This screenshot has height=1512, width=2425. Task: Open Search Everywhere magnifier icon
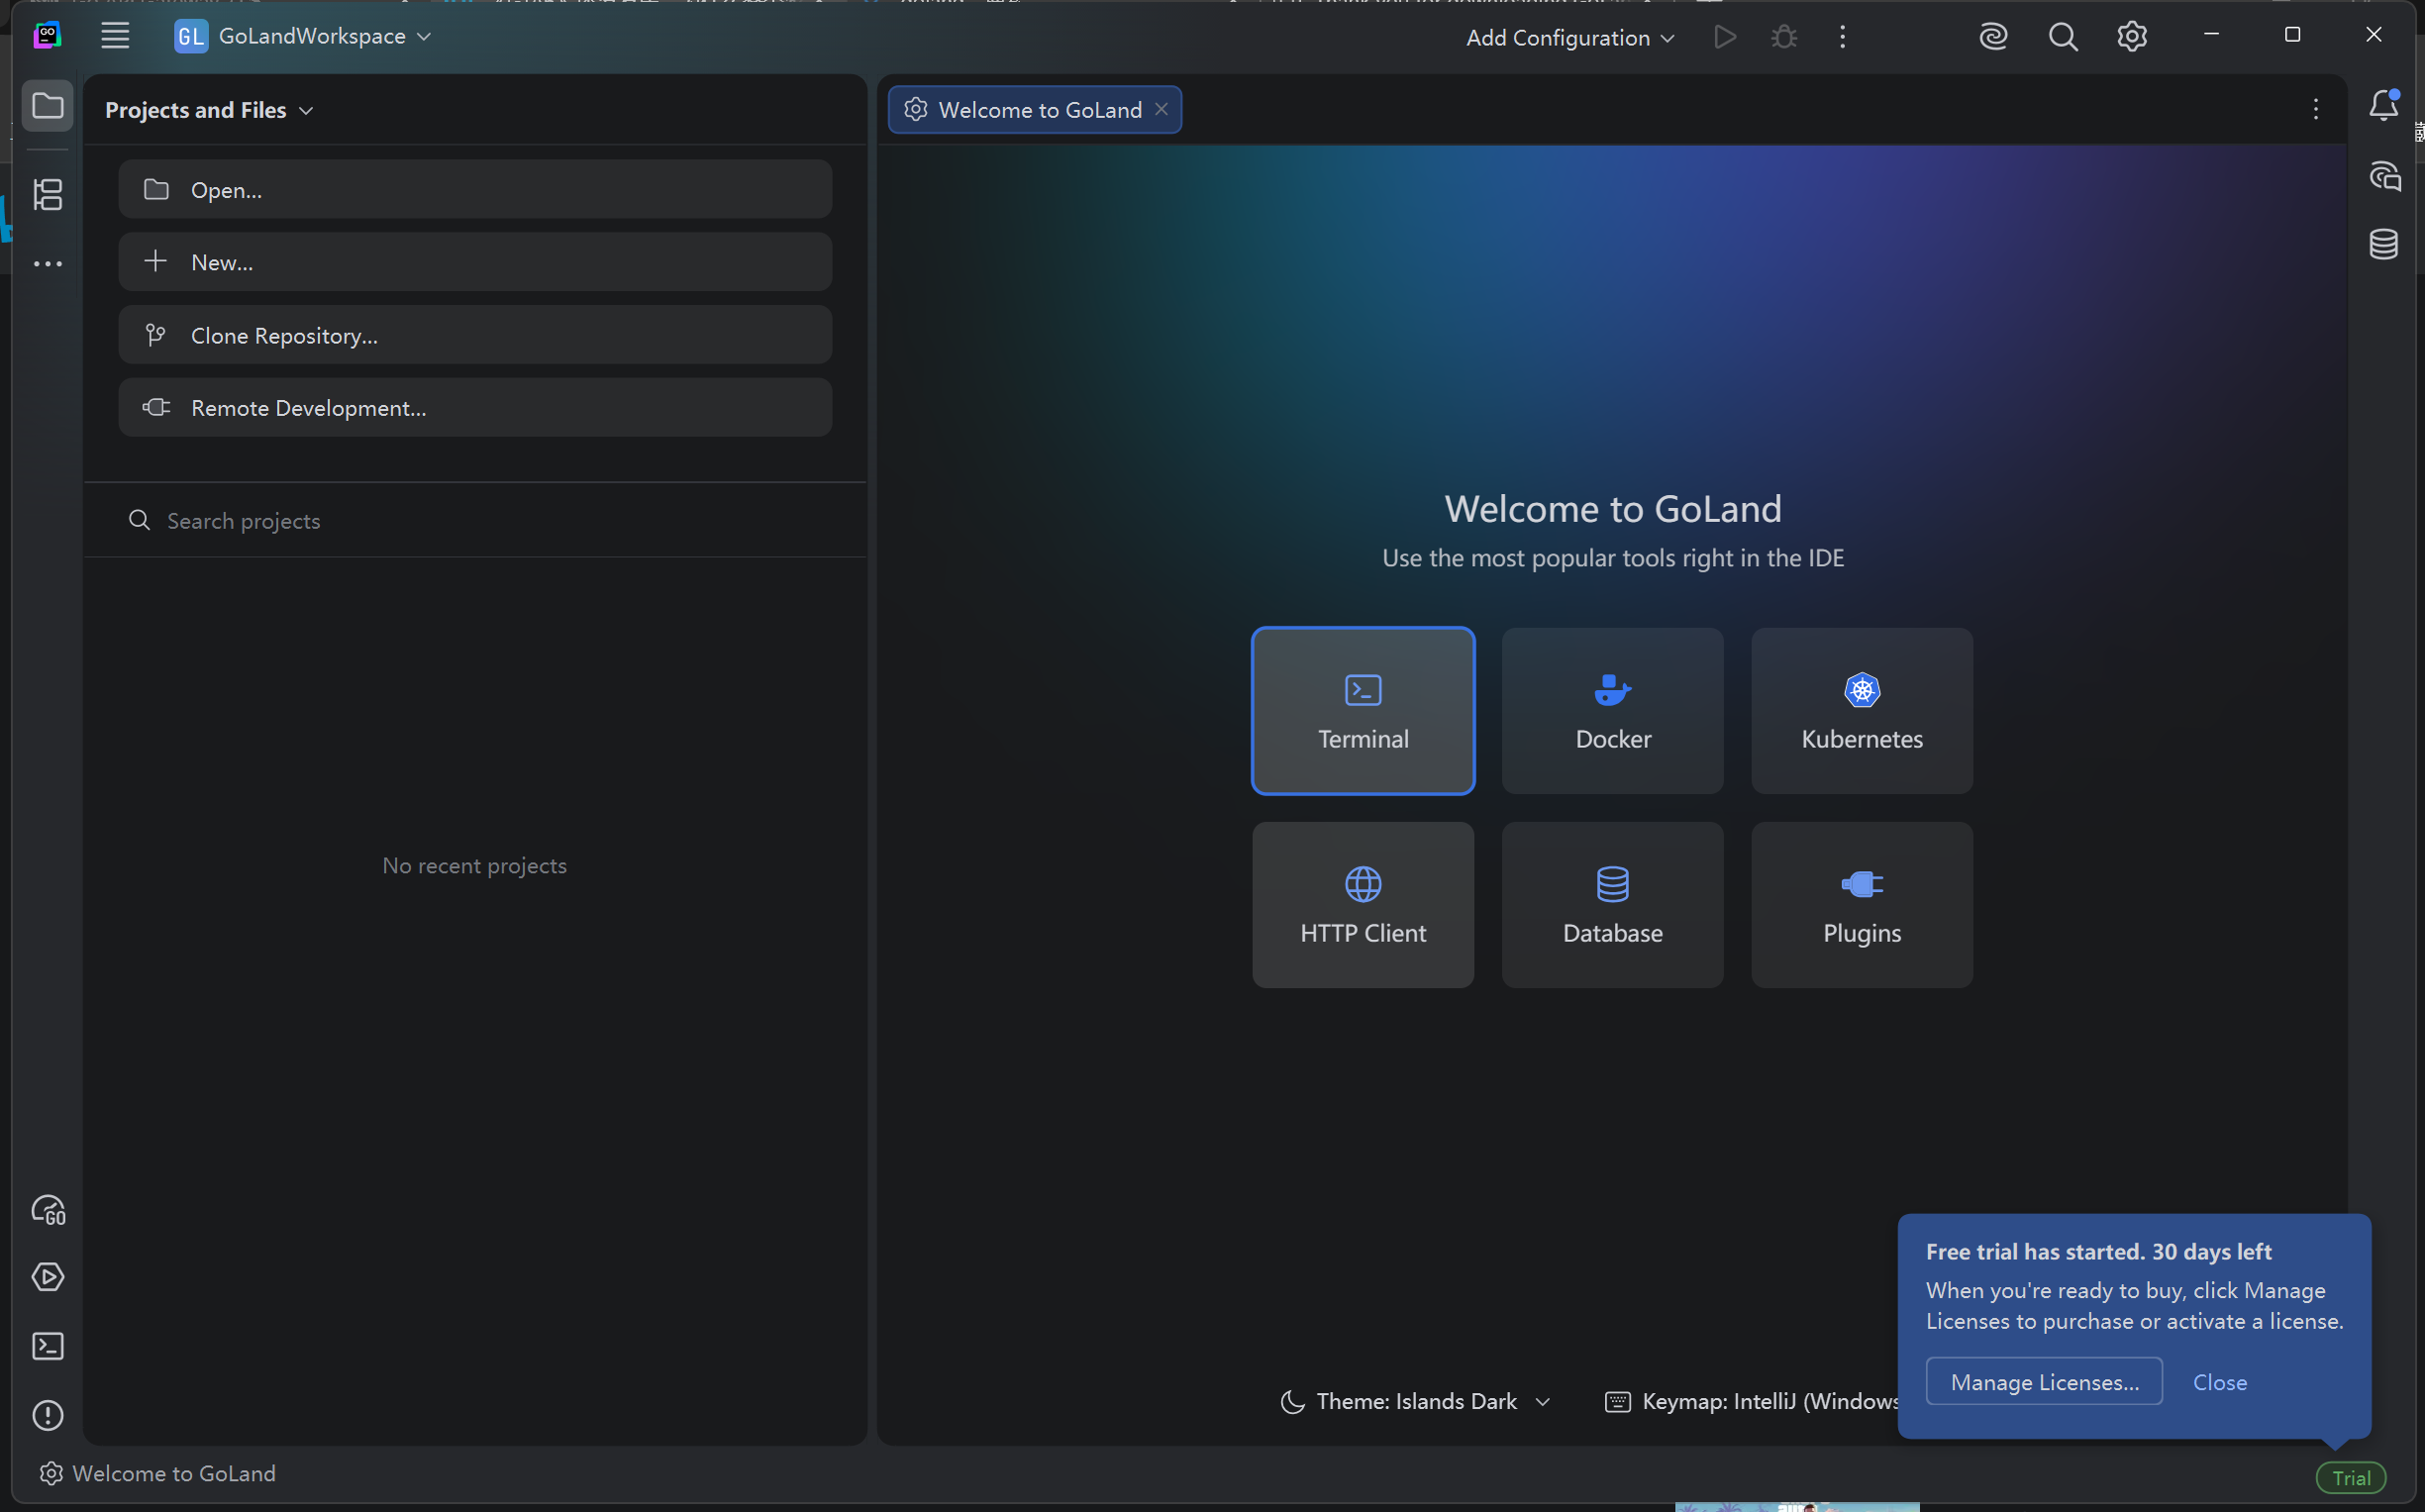2063,37
